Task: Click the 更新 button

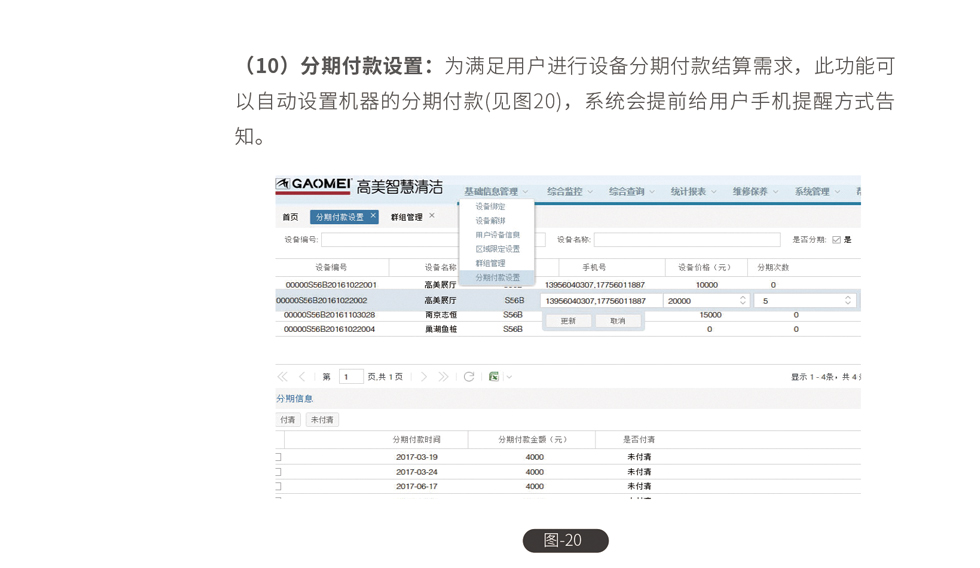Action: click(x=568, y=321)
